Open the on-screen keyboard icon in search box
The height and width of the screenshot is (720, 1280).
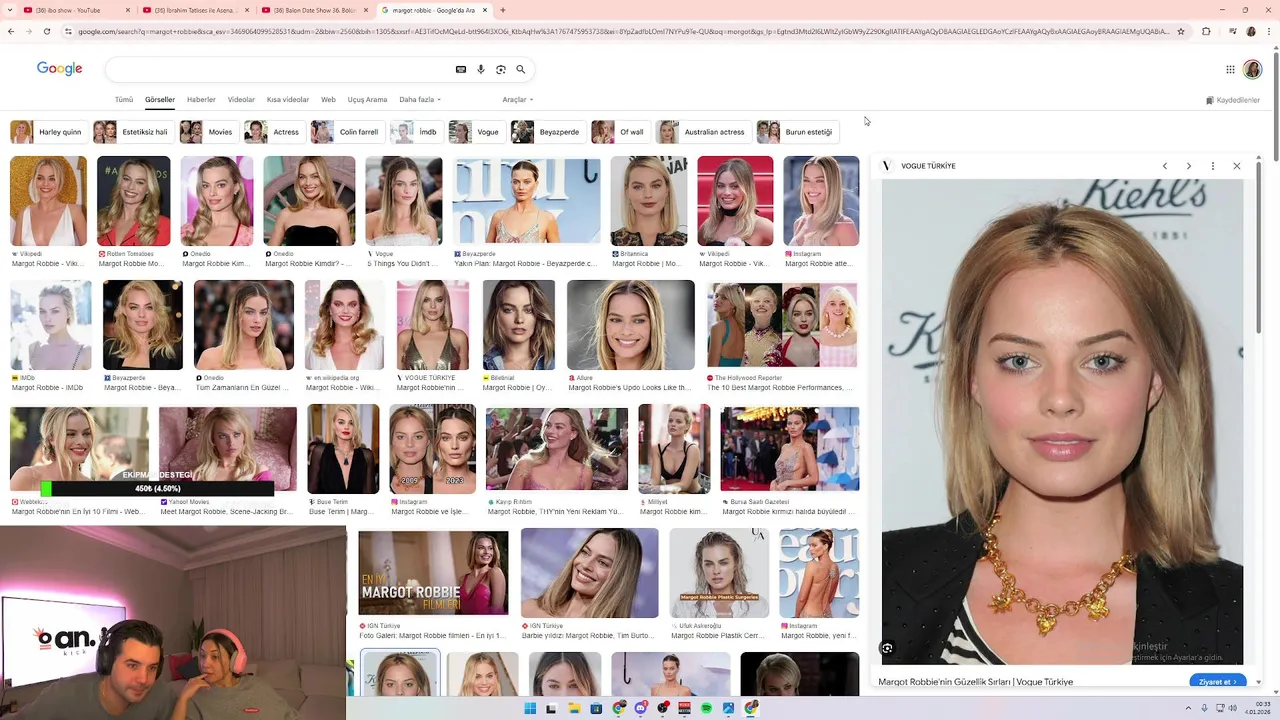tap(460, 70)
